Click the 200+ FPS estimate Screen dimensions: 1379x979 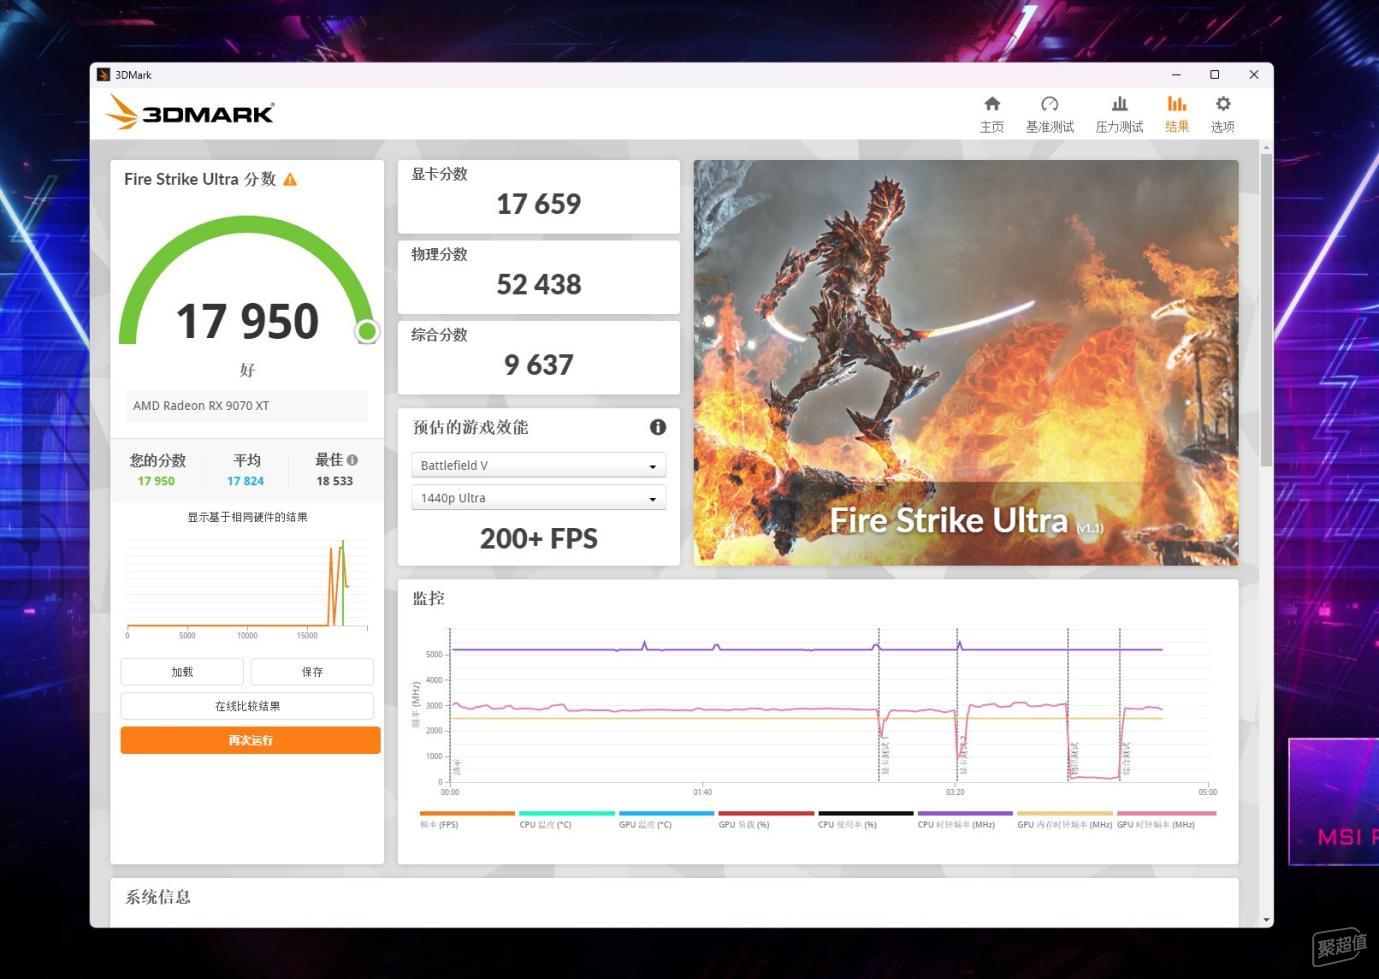539,538
